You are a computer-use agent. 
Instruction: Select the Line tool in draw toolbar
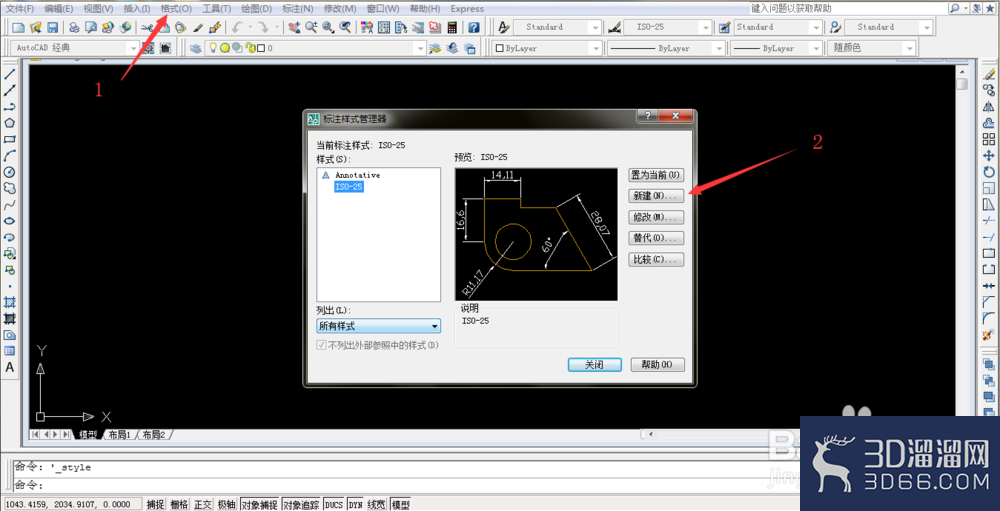[x=10, y=75]
